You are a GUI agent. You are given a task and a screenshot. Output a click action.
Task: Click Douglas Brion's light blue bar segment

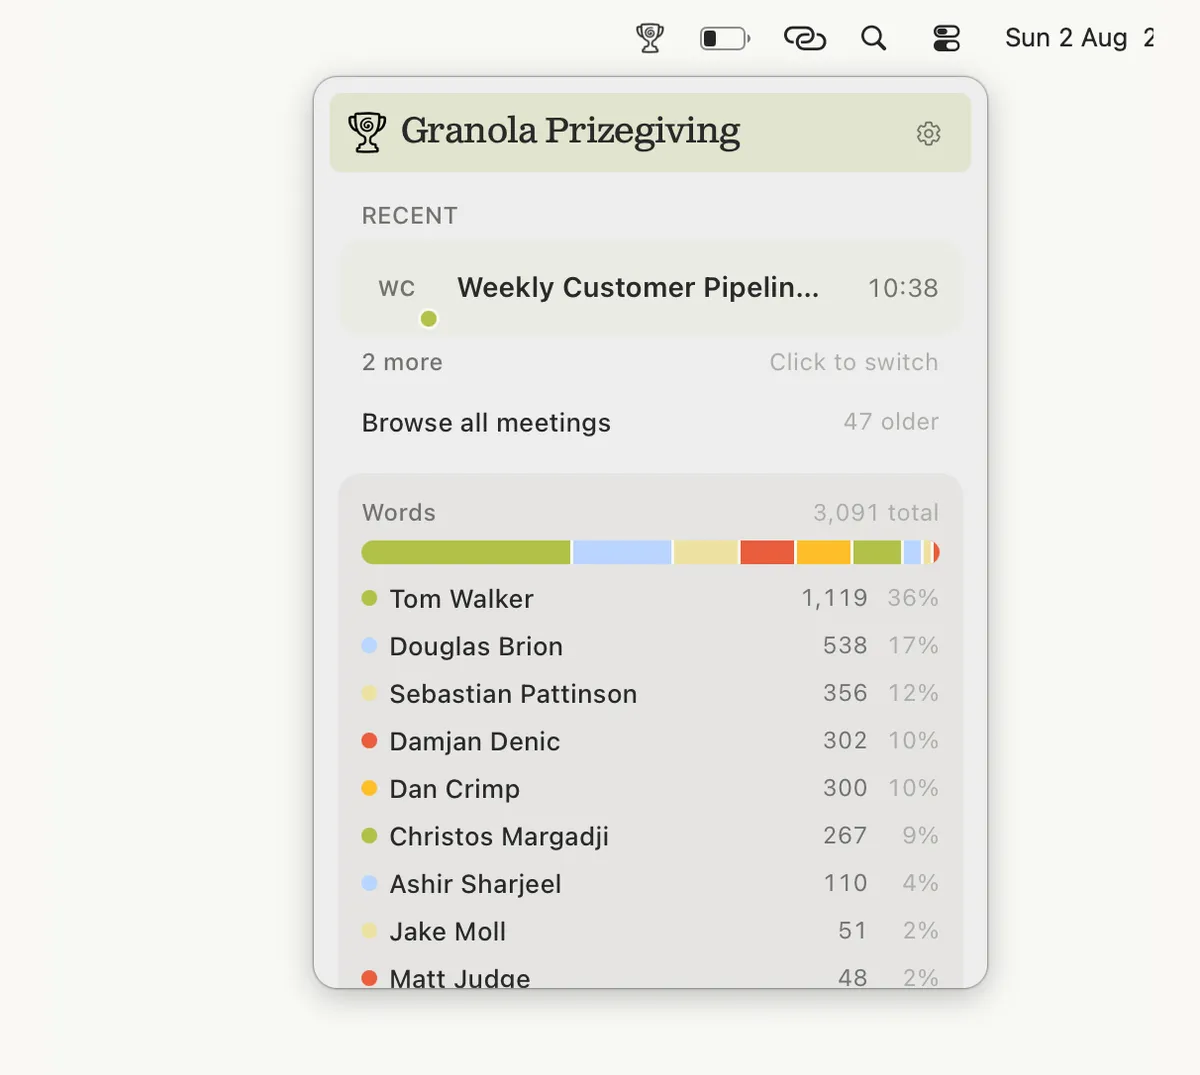(x=622, y=552)
